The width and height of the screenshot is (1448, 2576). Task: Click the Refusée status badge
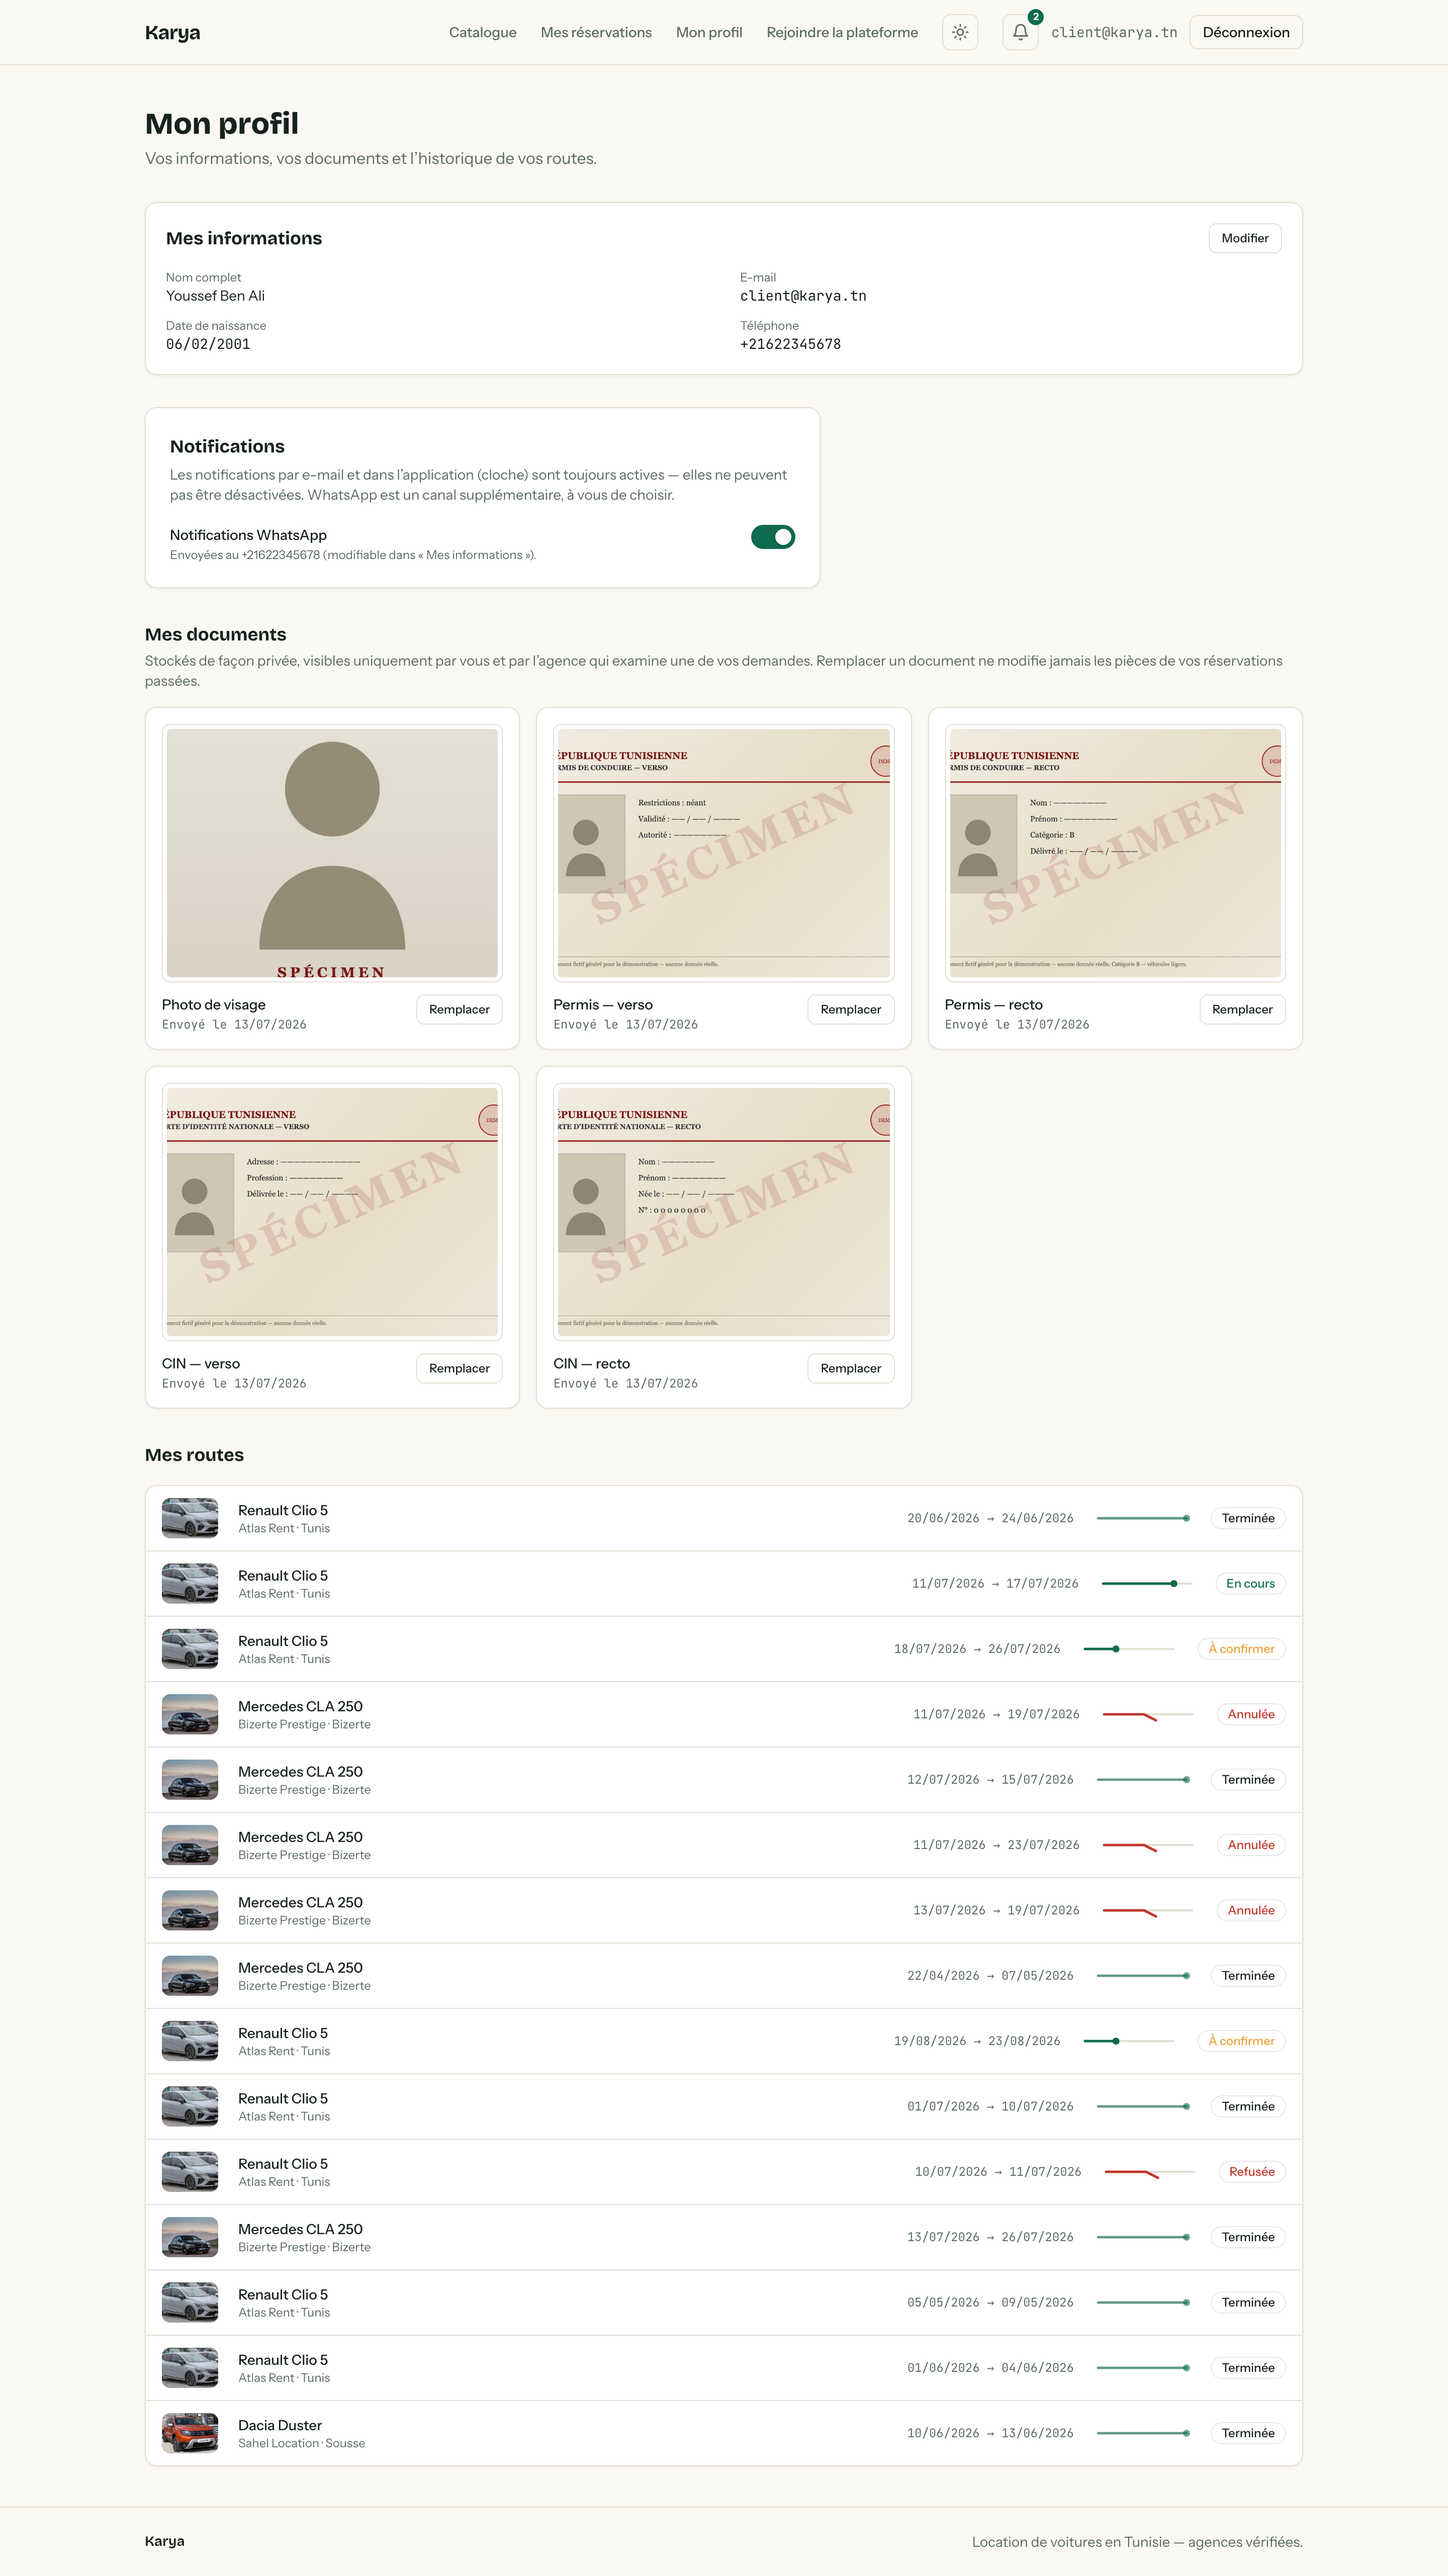click(1251, 2172)
